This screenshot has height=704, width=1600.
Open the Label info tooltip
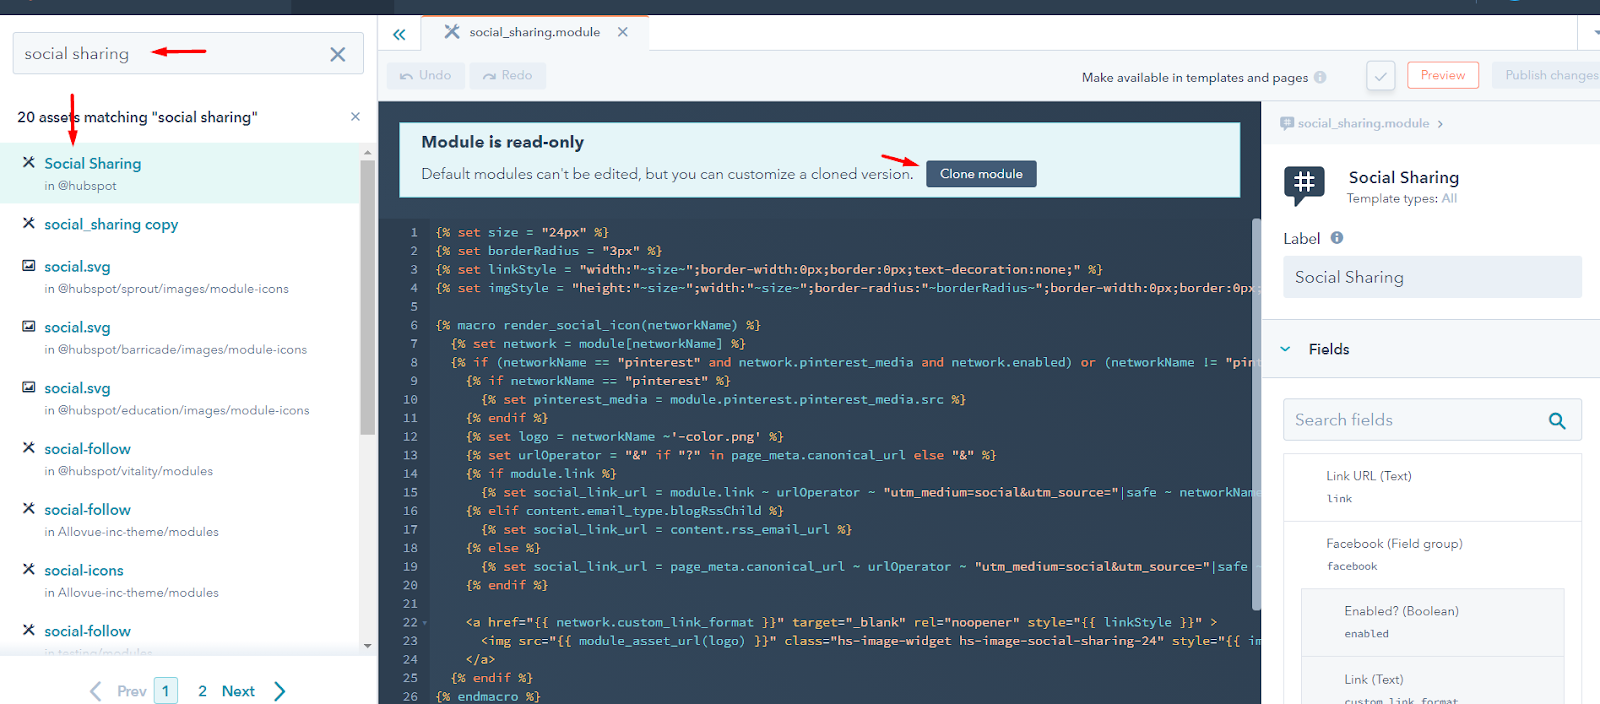click(x=1337, y=238)
